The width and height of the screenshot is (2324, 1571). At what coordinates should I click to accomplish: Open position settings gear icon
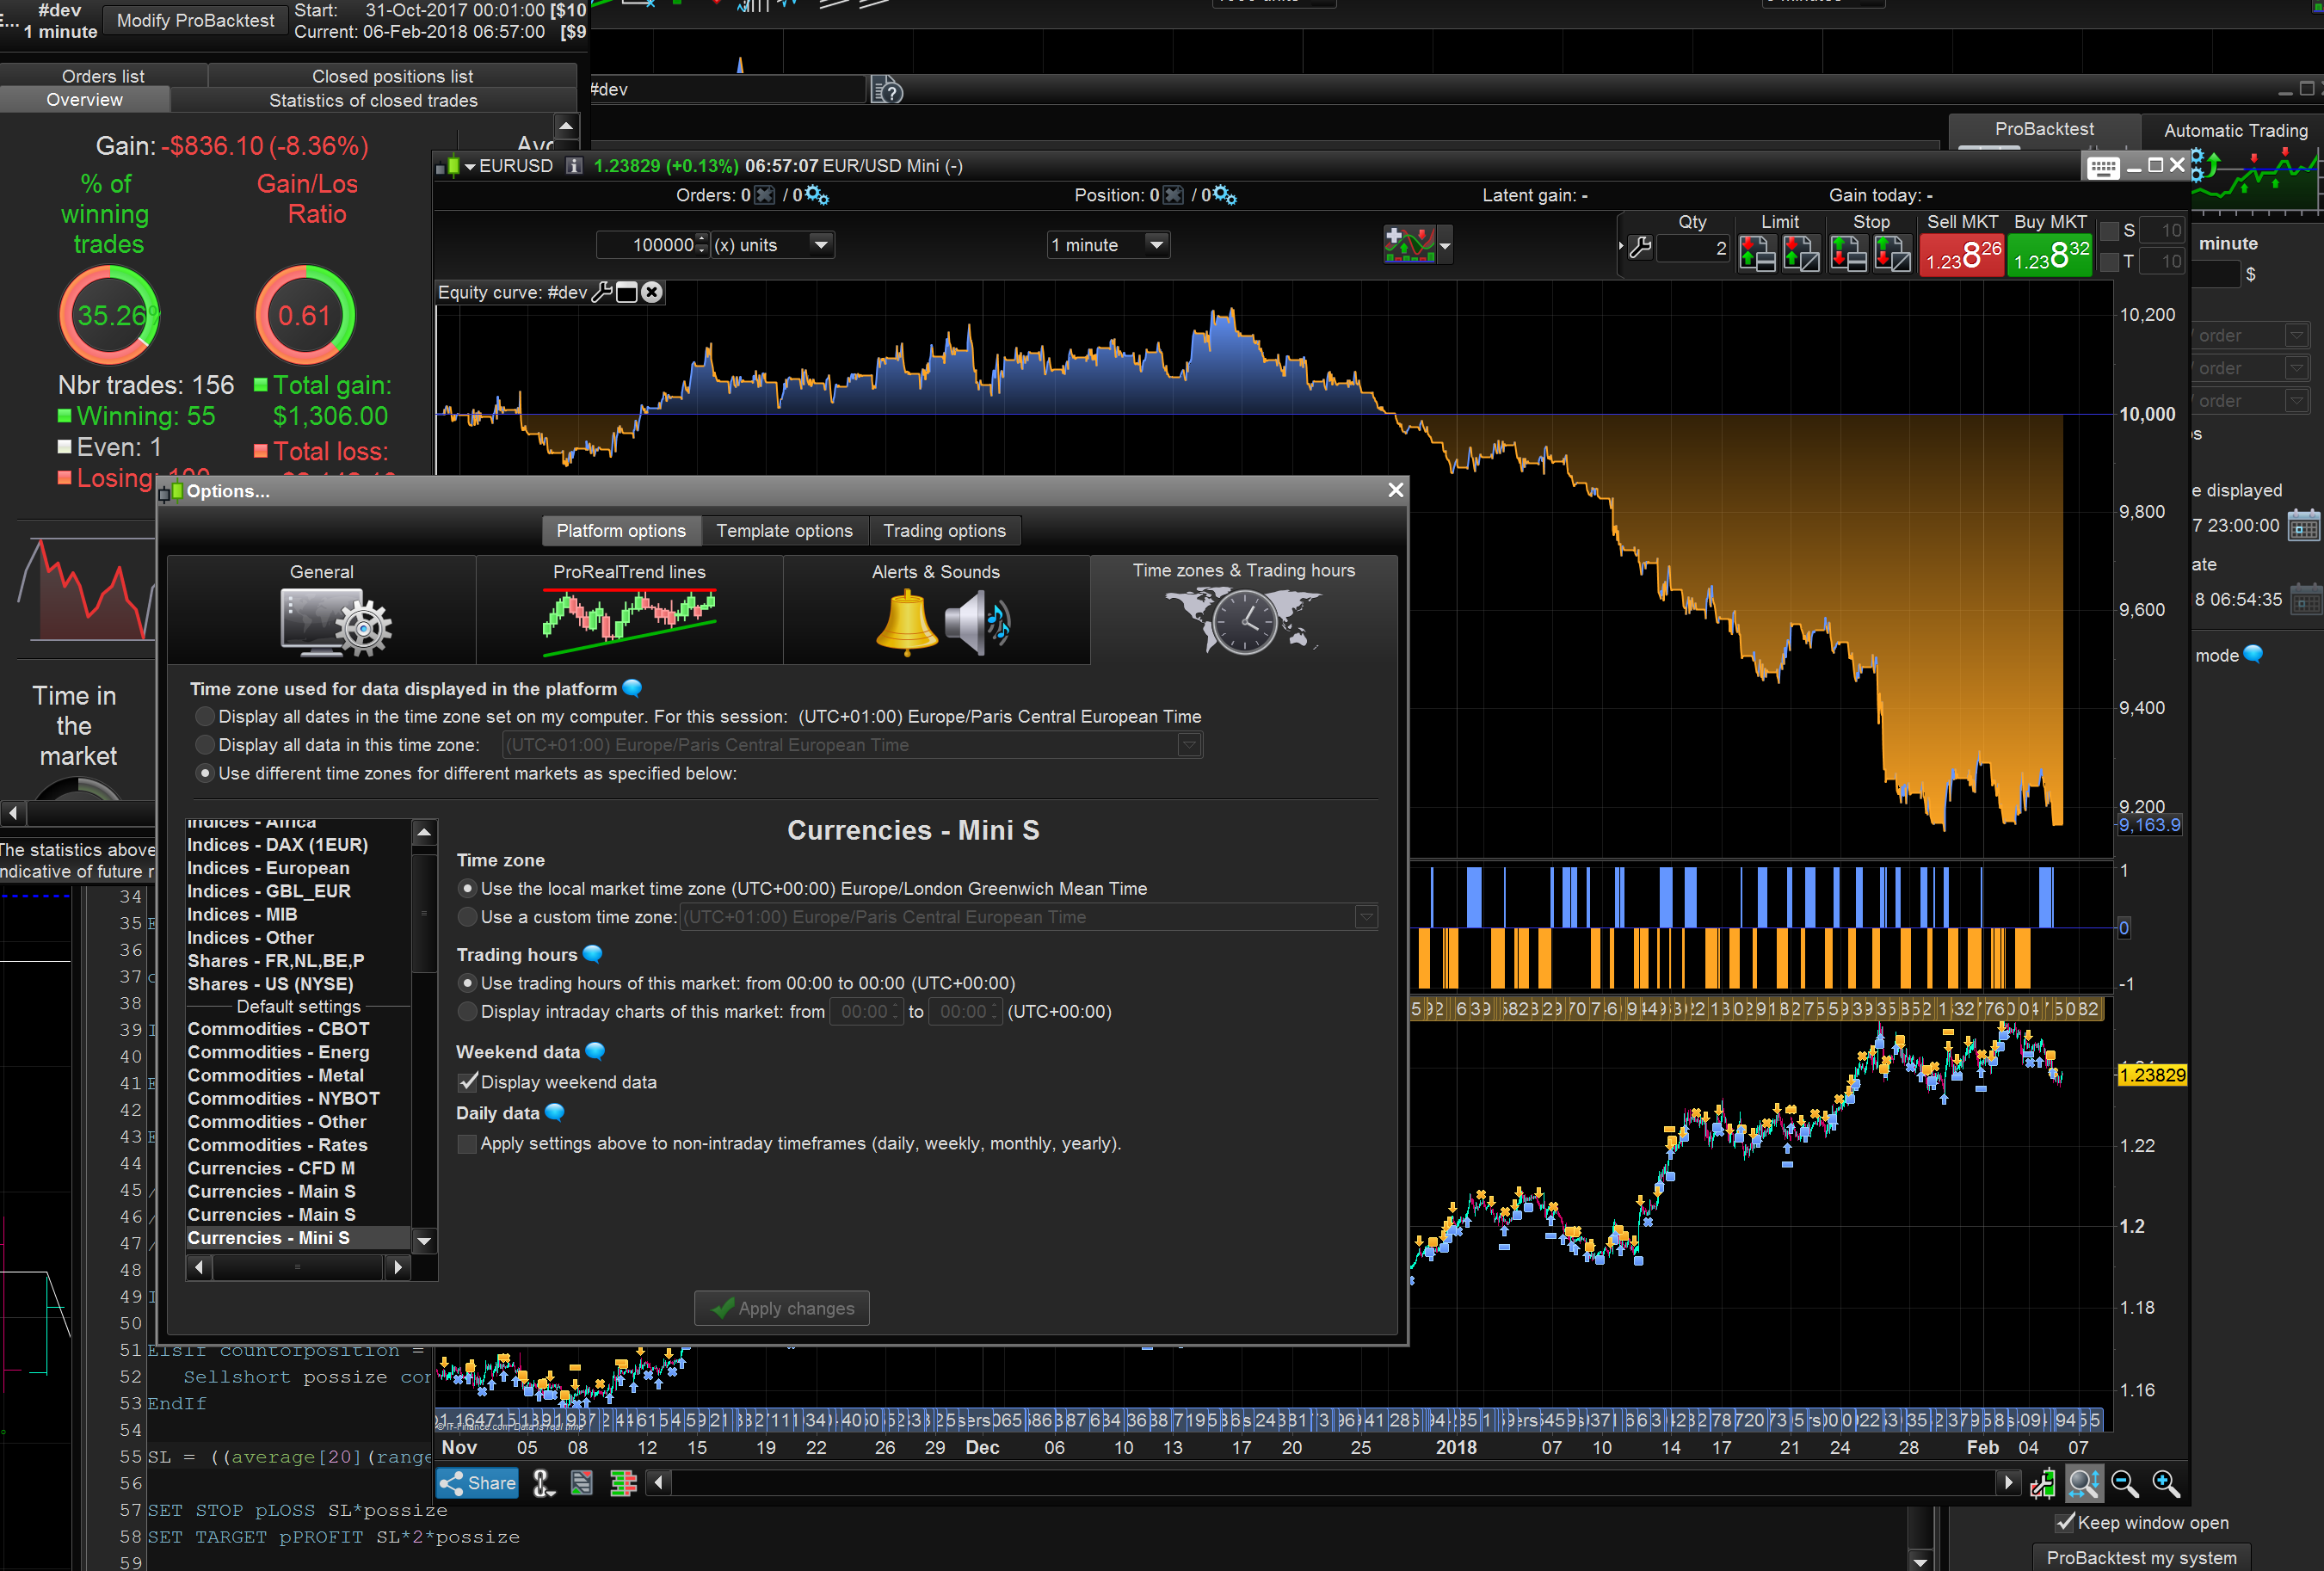(x=1225, y=195)
